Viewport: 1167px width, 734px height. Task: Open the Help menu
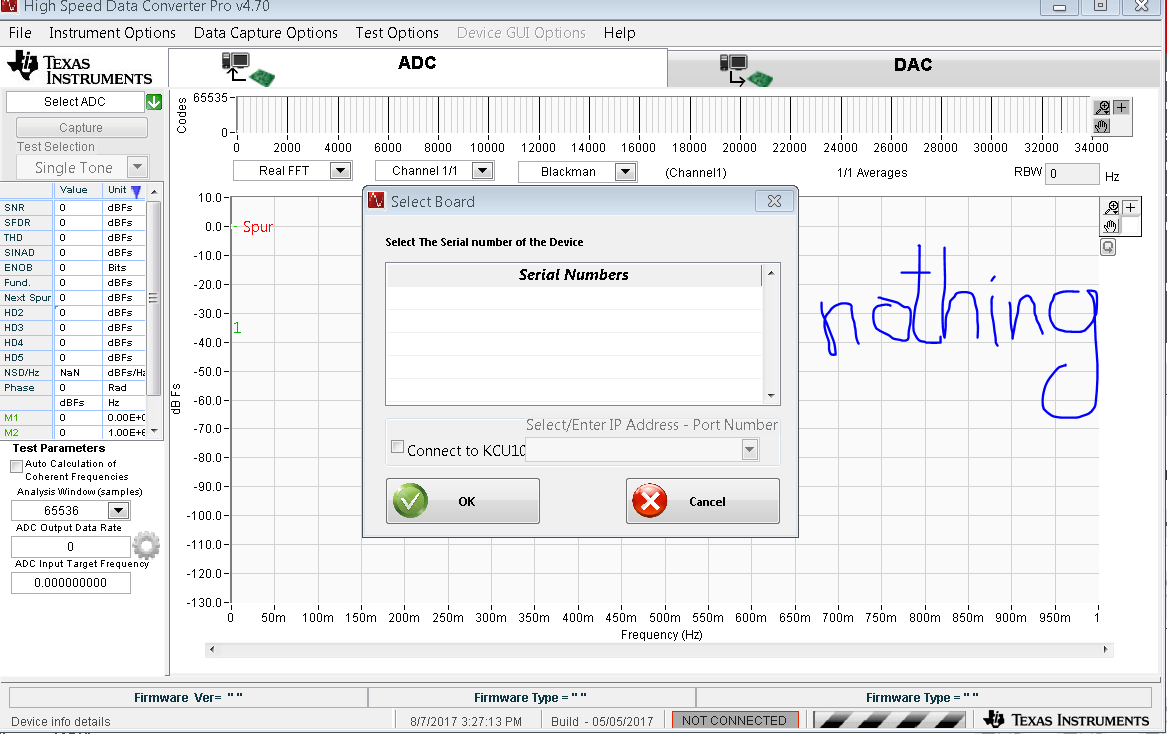619,33
